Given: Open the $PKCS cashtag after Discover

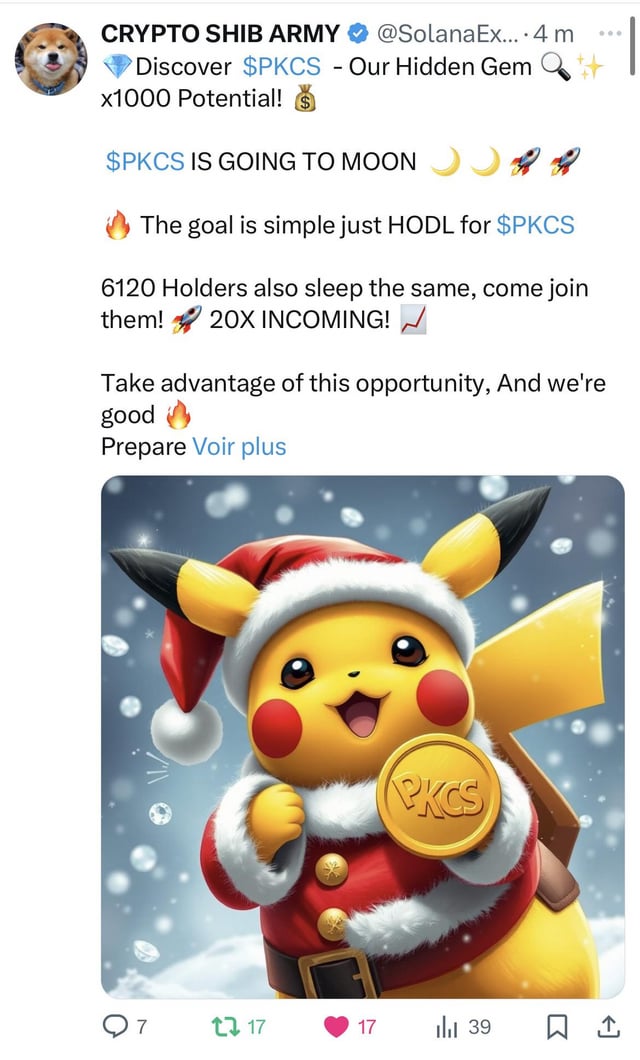Looking at the screenshot, I should (x=282, y=66).
